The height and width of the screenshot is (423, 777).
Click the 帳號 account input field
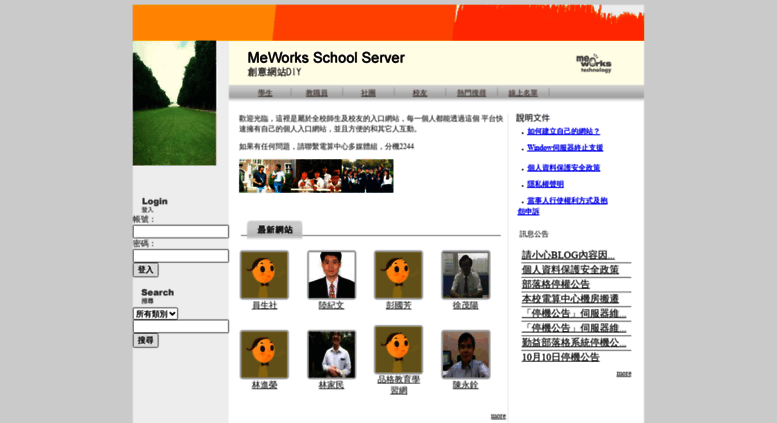click(x=181, y=231)
